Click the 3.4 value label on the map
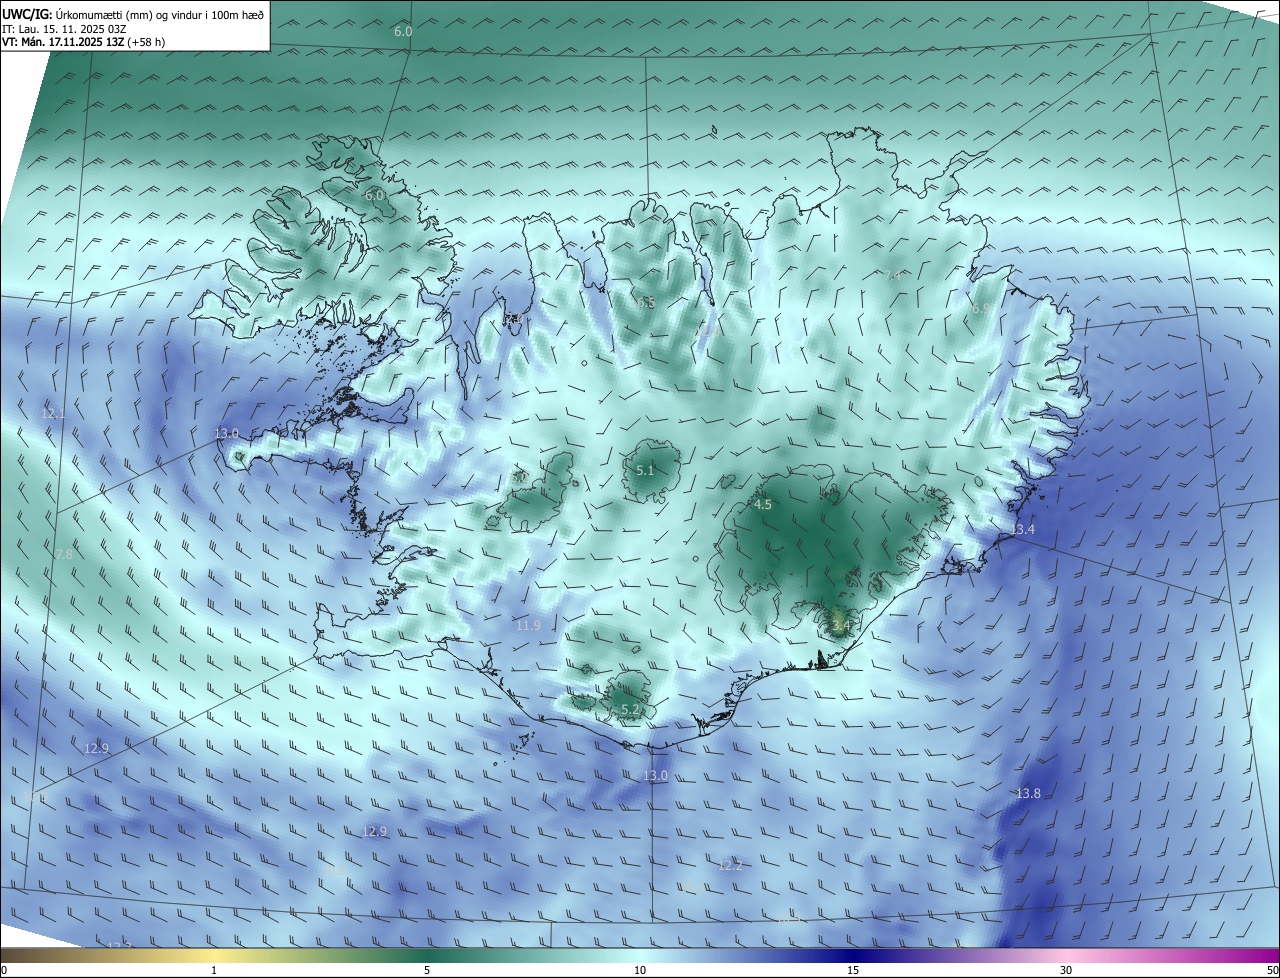This screenshot has width=1280, height=978. [840, 625]
